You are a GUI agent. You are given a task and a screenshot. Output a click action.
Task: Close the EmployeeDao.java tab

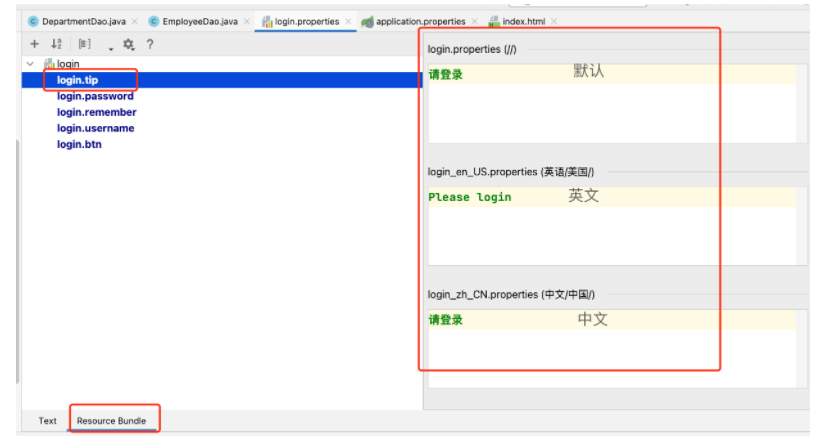pos(247,21)
